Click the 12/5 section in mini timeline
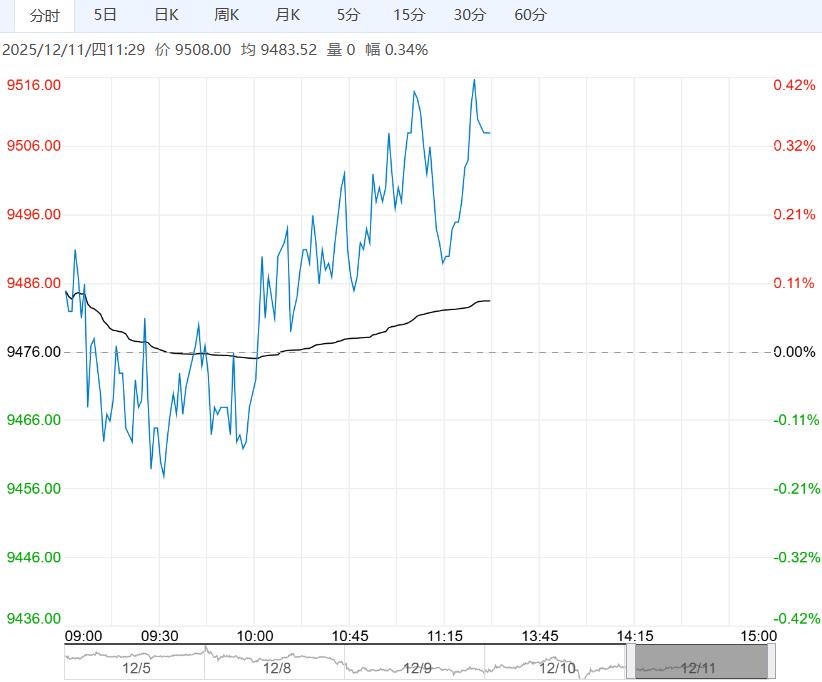 pos(136,667)
